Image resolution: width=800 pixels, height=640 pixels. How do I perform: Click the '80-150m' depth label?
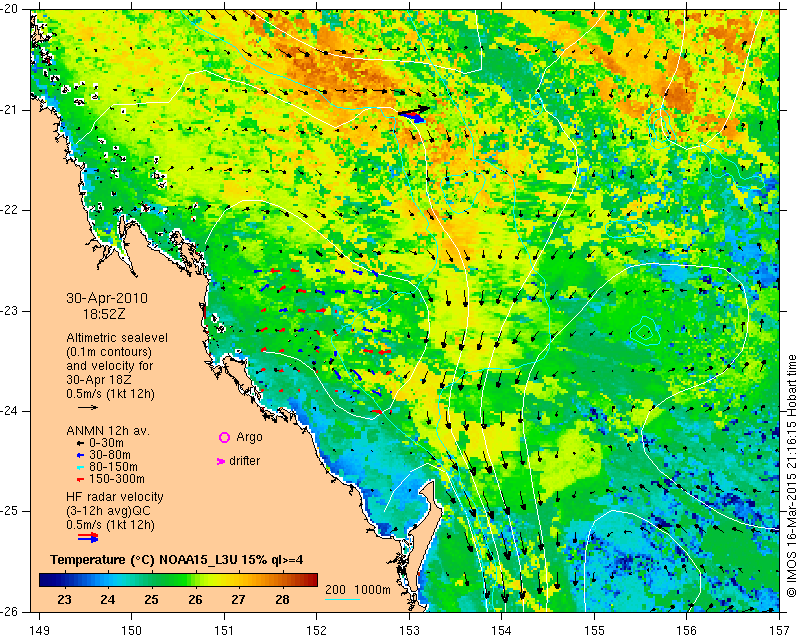[x=113, y=467]
